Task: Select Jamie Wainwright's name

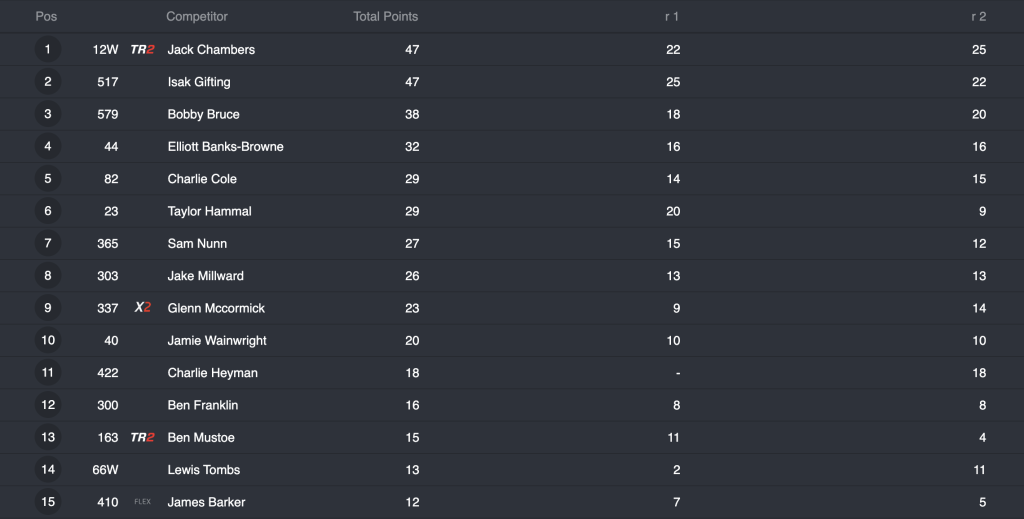Action: pyautogui.click(x=217, y=341)
